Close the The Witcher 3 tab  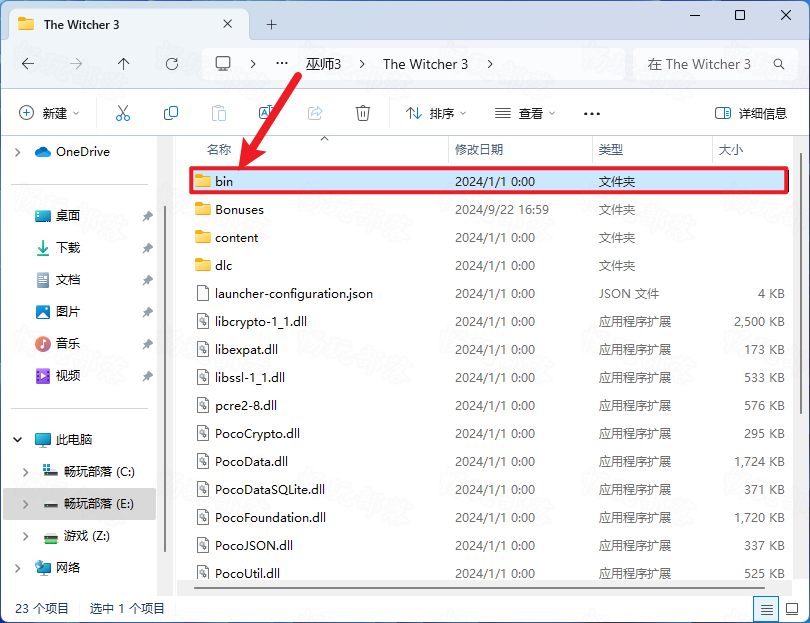click(227, 24)
